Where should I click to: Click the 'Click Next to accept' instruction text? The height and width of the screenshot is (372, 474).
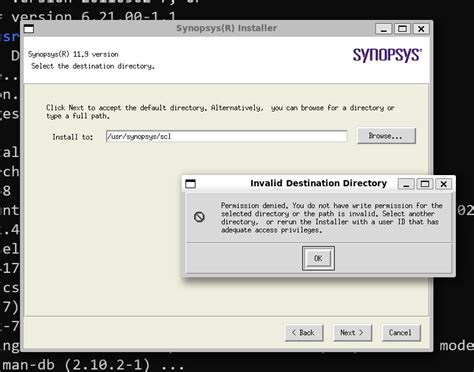coord(220,112)
